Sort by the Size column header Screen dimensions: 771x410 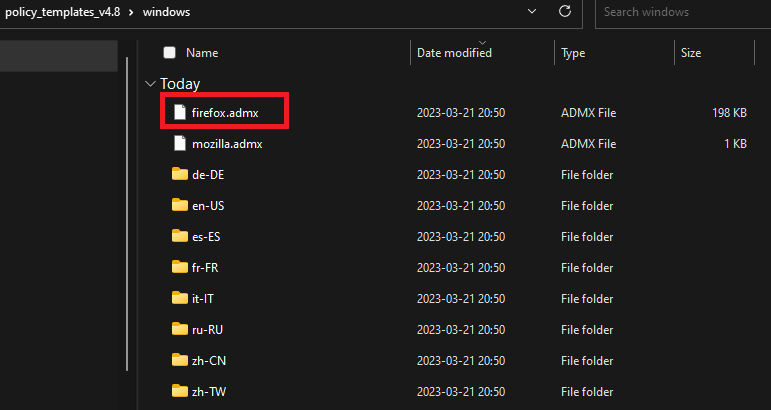point(691,53)
